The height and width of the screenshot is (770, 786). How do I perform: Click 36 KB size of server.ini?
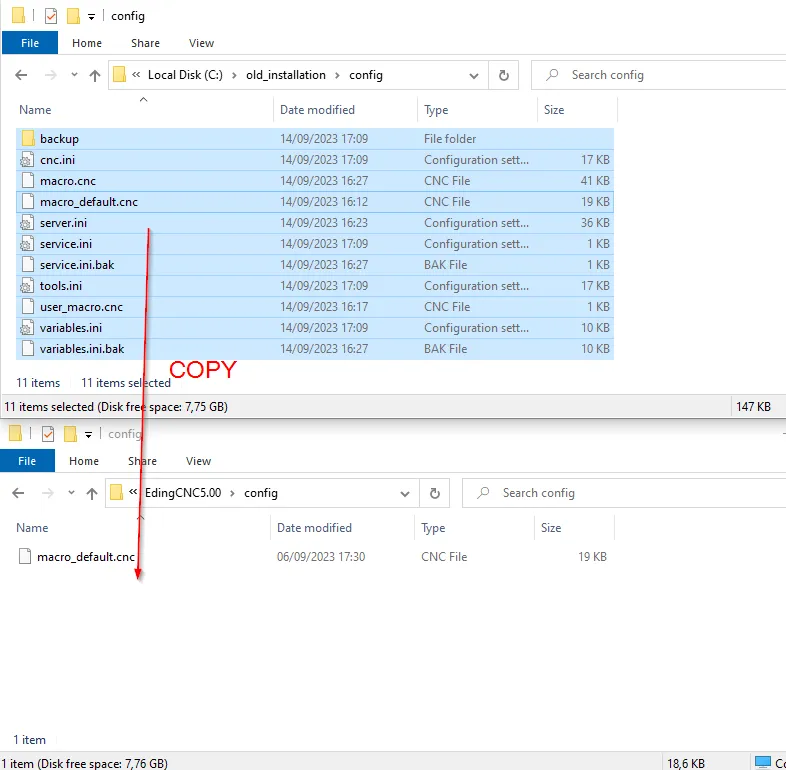click(x=595, y=223)
